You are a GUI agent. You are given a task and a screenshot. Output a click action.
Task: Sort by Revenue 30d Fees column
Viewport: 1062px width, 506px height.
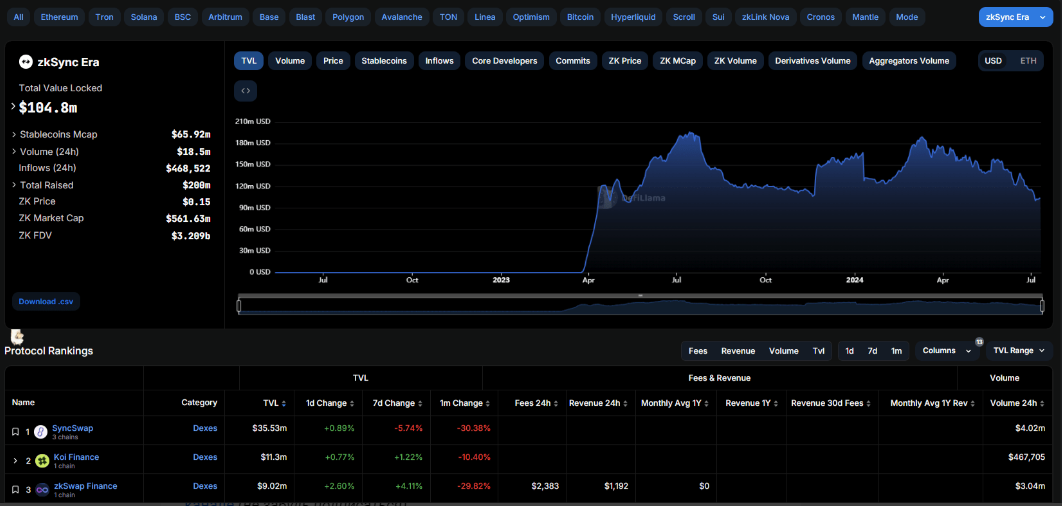pyautogui.click(x=868, y=403)
